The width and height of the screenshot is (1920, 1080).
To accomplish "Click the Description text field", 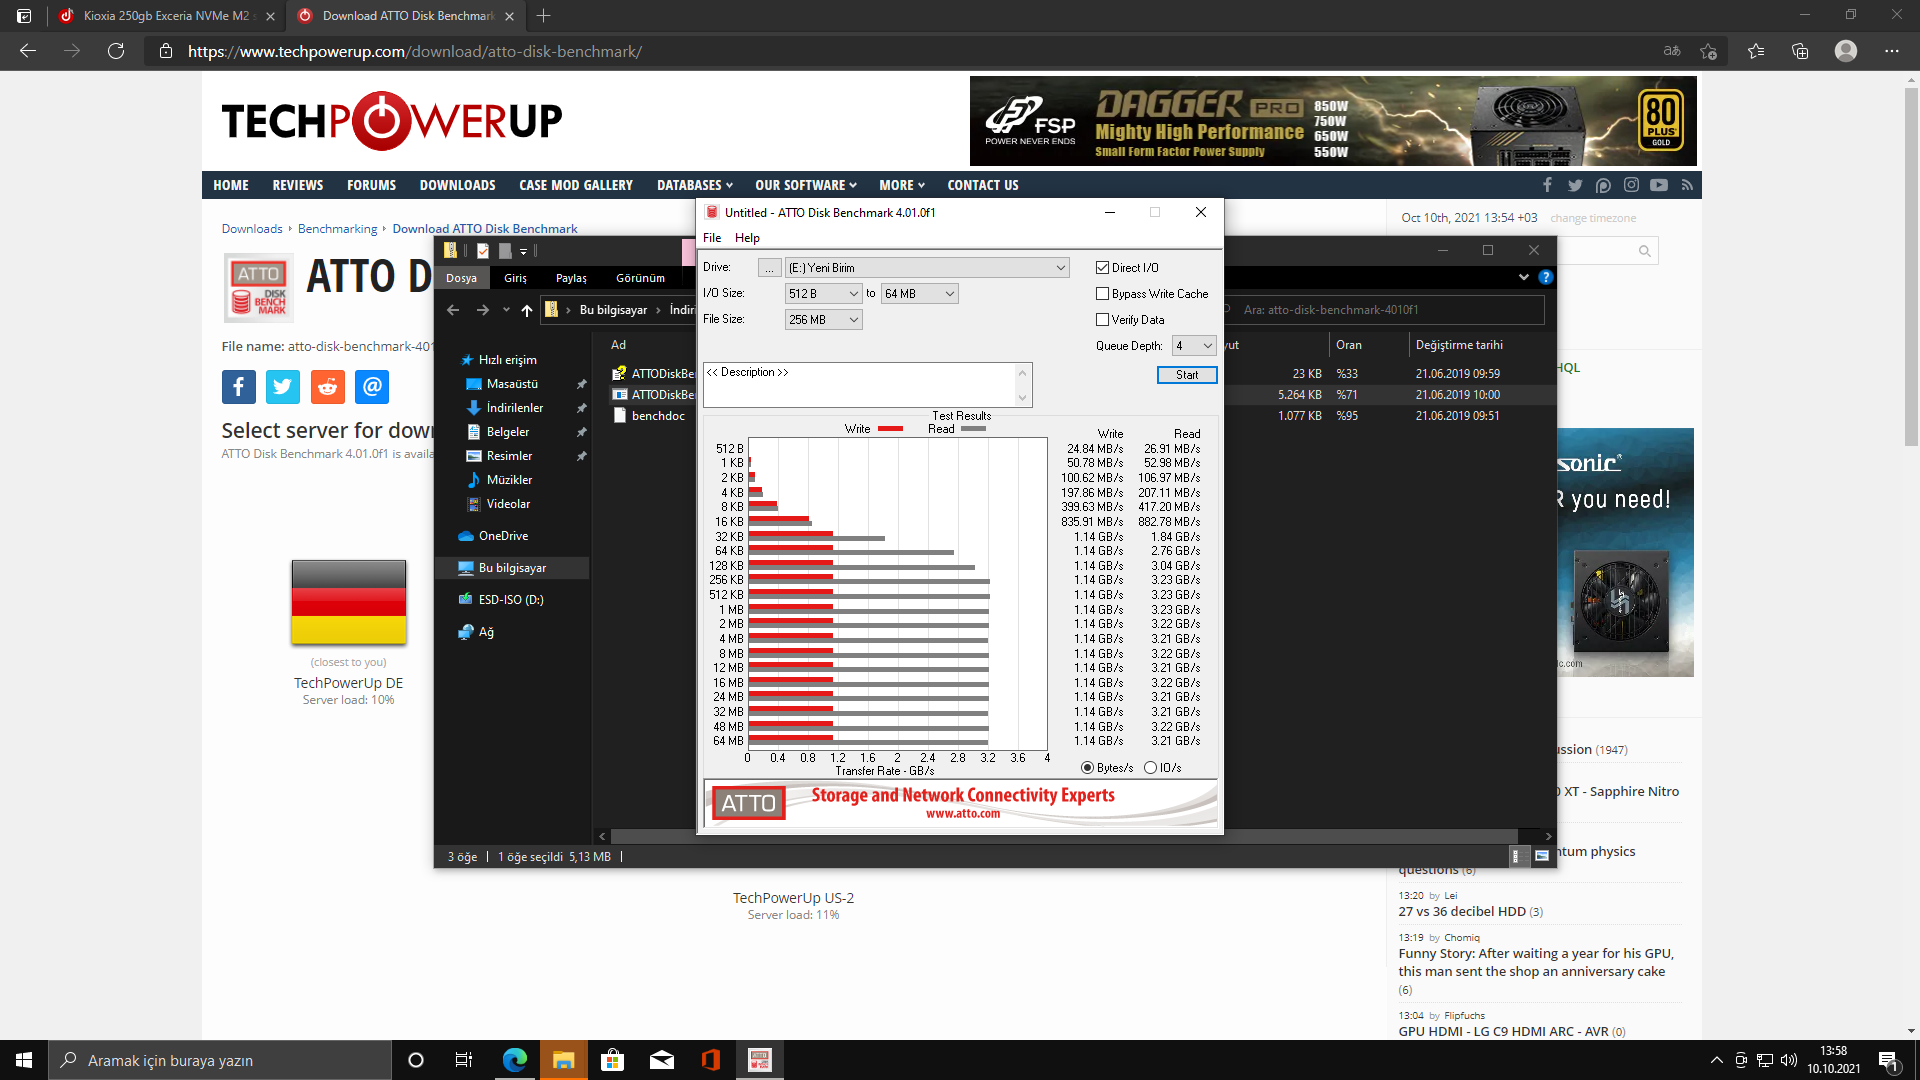I will 860,385.
